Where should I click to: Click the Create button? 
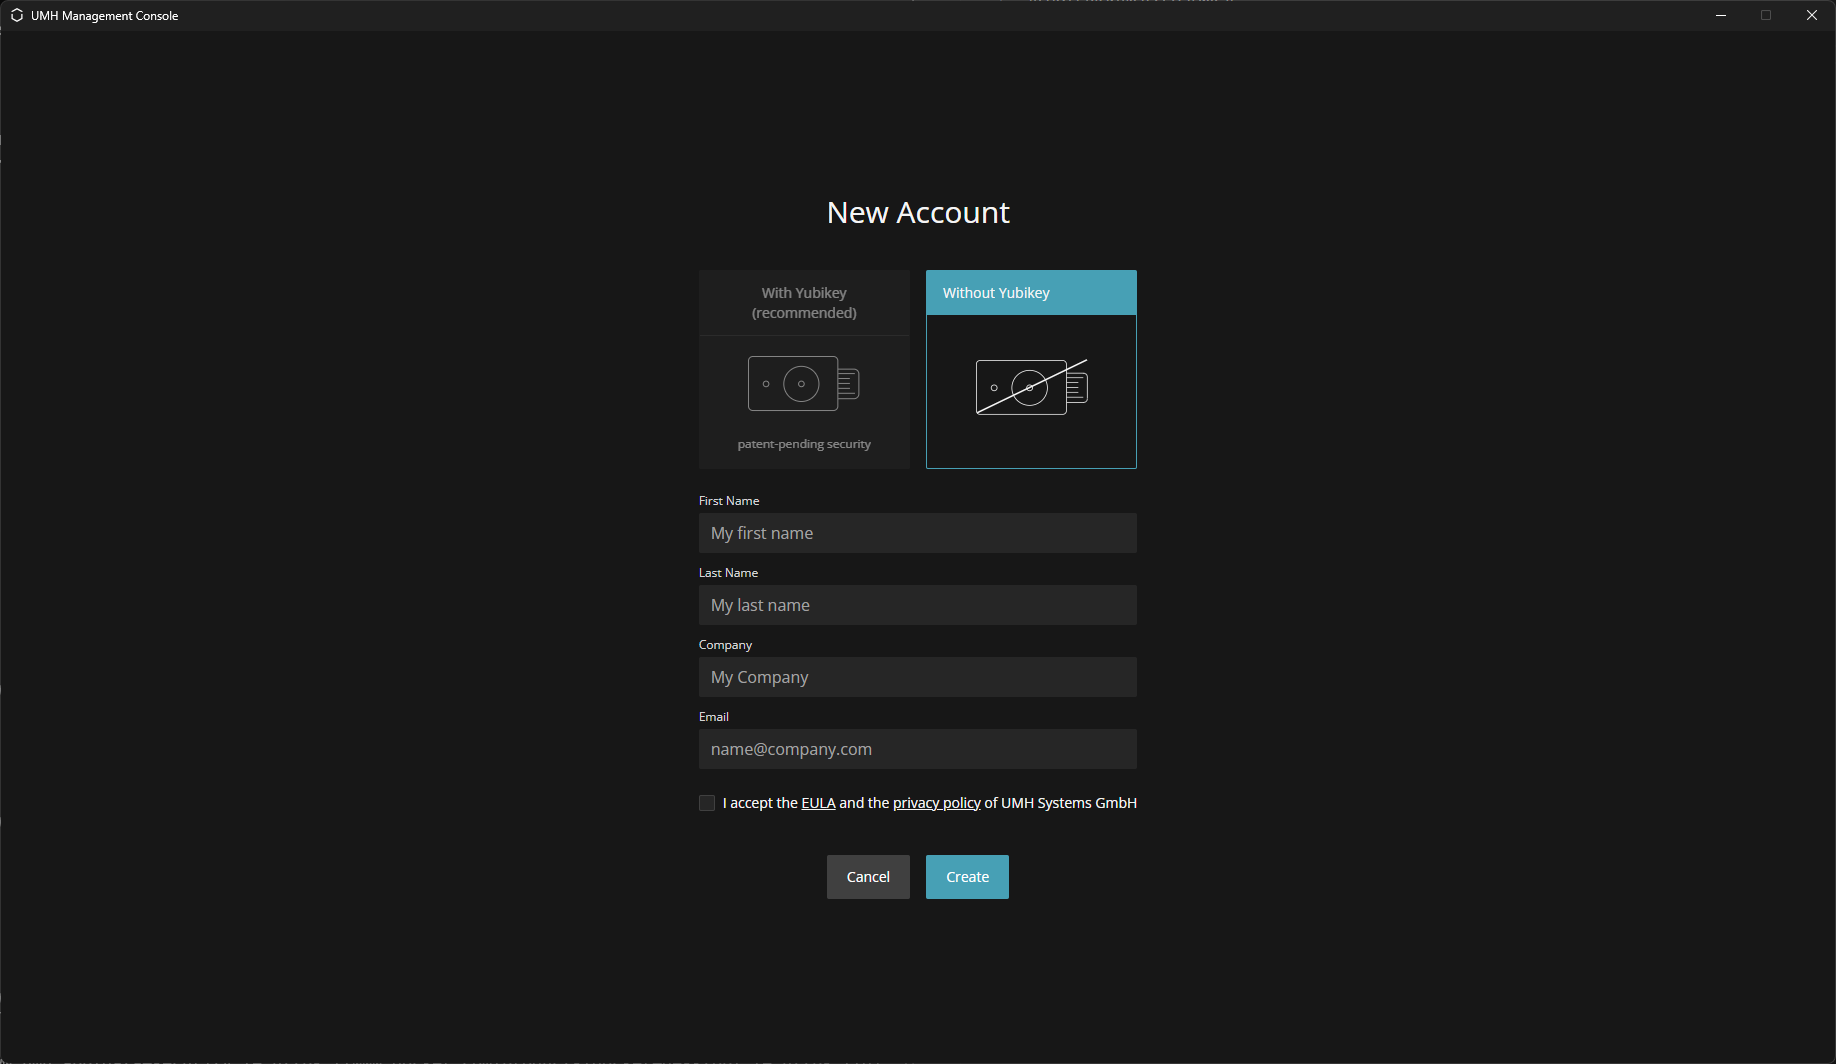(x=967, y=877)
